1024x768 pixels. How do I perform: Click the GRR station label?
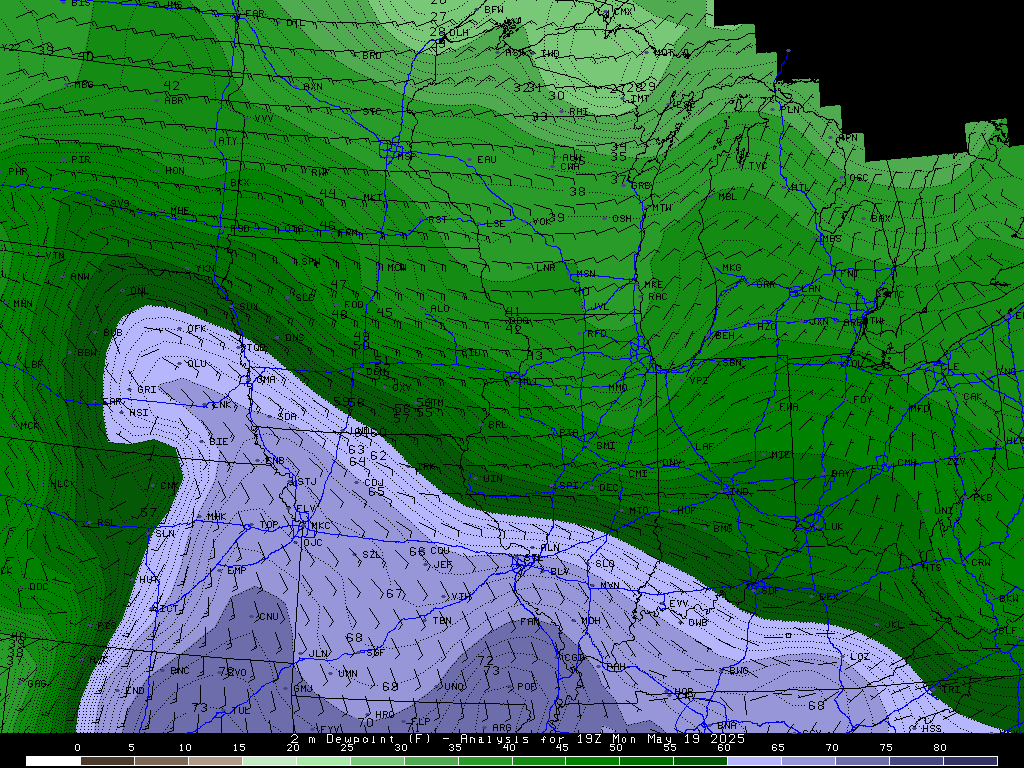click(x=765, y=285)
